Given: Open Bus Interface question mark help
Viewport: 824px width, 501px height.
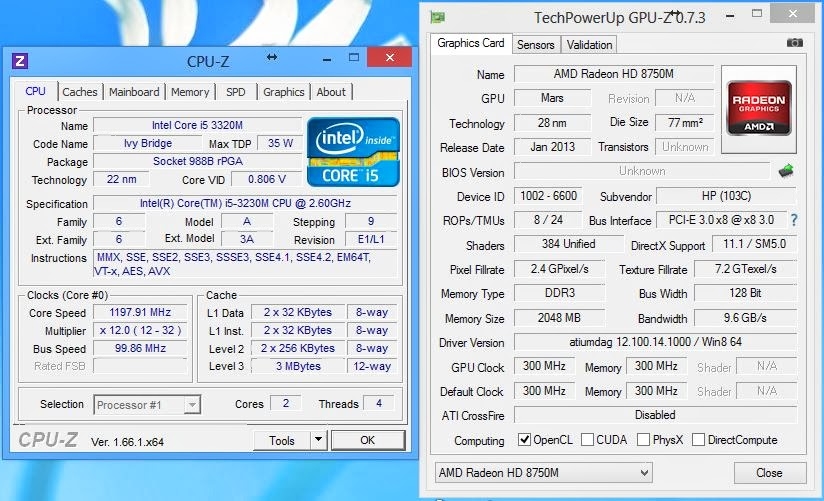Looking at the screenshot, I should [794, 220].
